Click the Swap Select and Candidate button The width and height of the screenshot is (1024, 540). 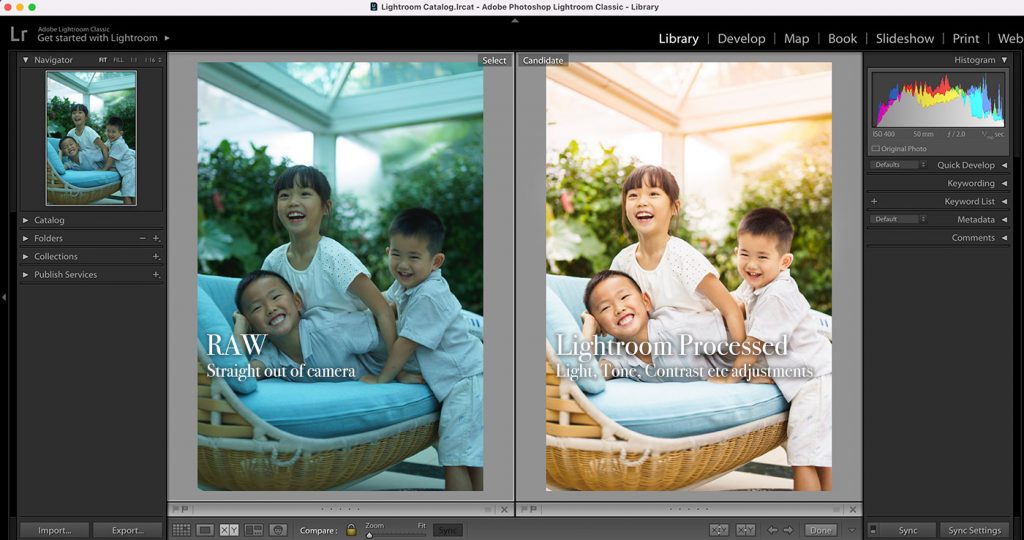(719, 530)
